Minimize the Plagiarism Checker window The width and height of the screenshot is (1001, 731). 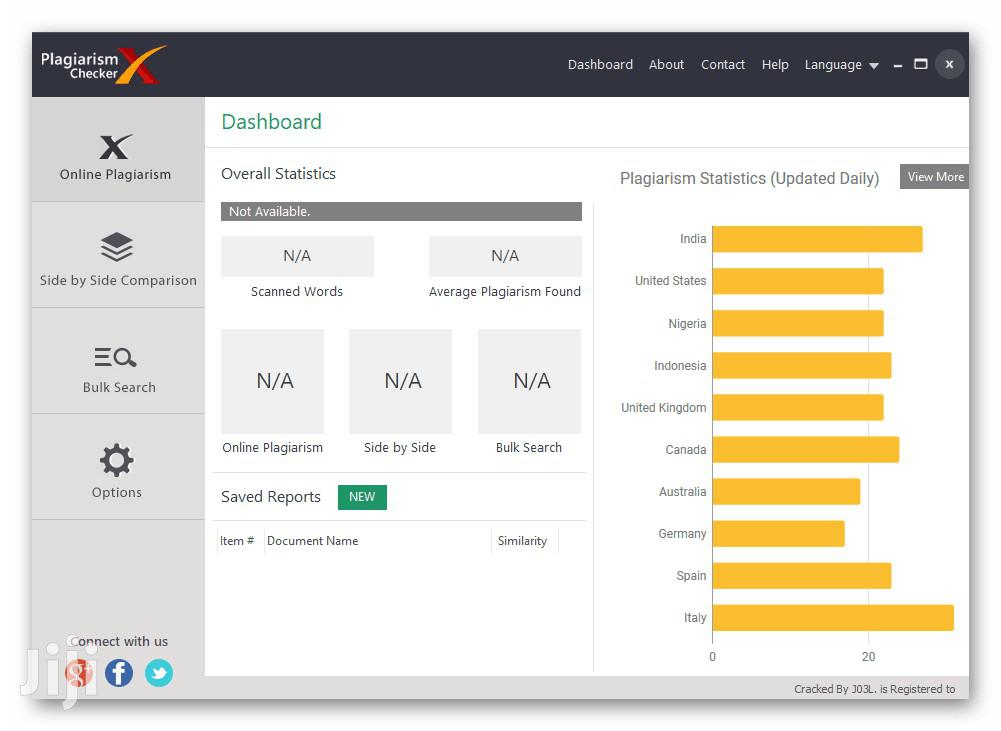pyautogui.click(x=898, y=65)
